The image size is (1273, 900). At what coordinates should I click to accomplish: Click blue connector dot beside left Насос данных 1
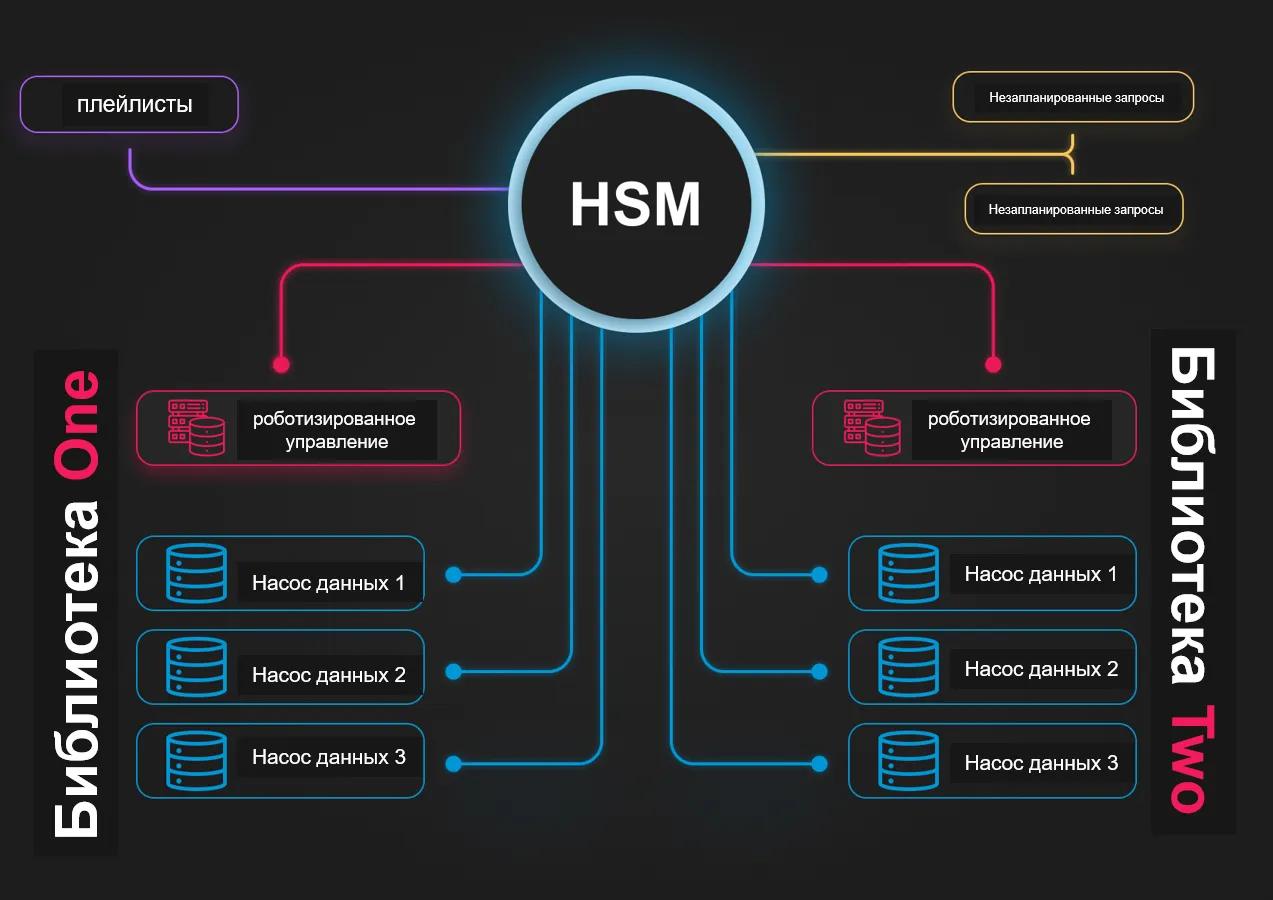point(453,575)
